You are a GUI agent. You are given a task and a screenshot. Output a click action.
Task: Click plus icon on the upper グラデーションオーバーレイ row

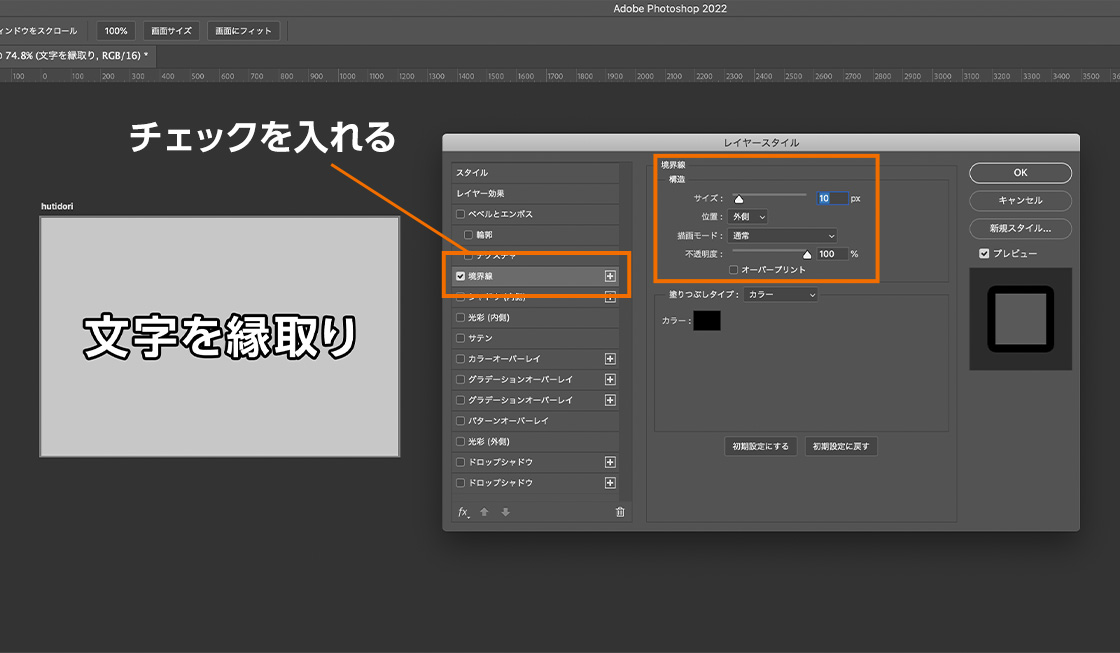click(610, 379)
